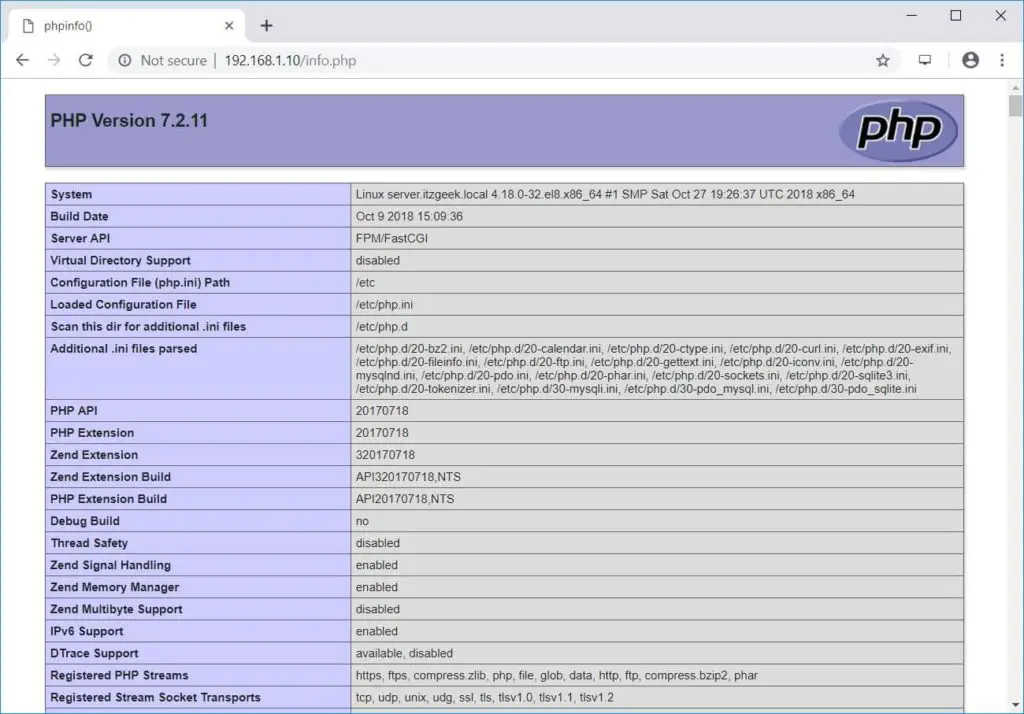Click the FPM/FastCGI value

[x=391, y=238]
